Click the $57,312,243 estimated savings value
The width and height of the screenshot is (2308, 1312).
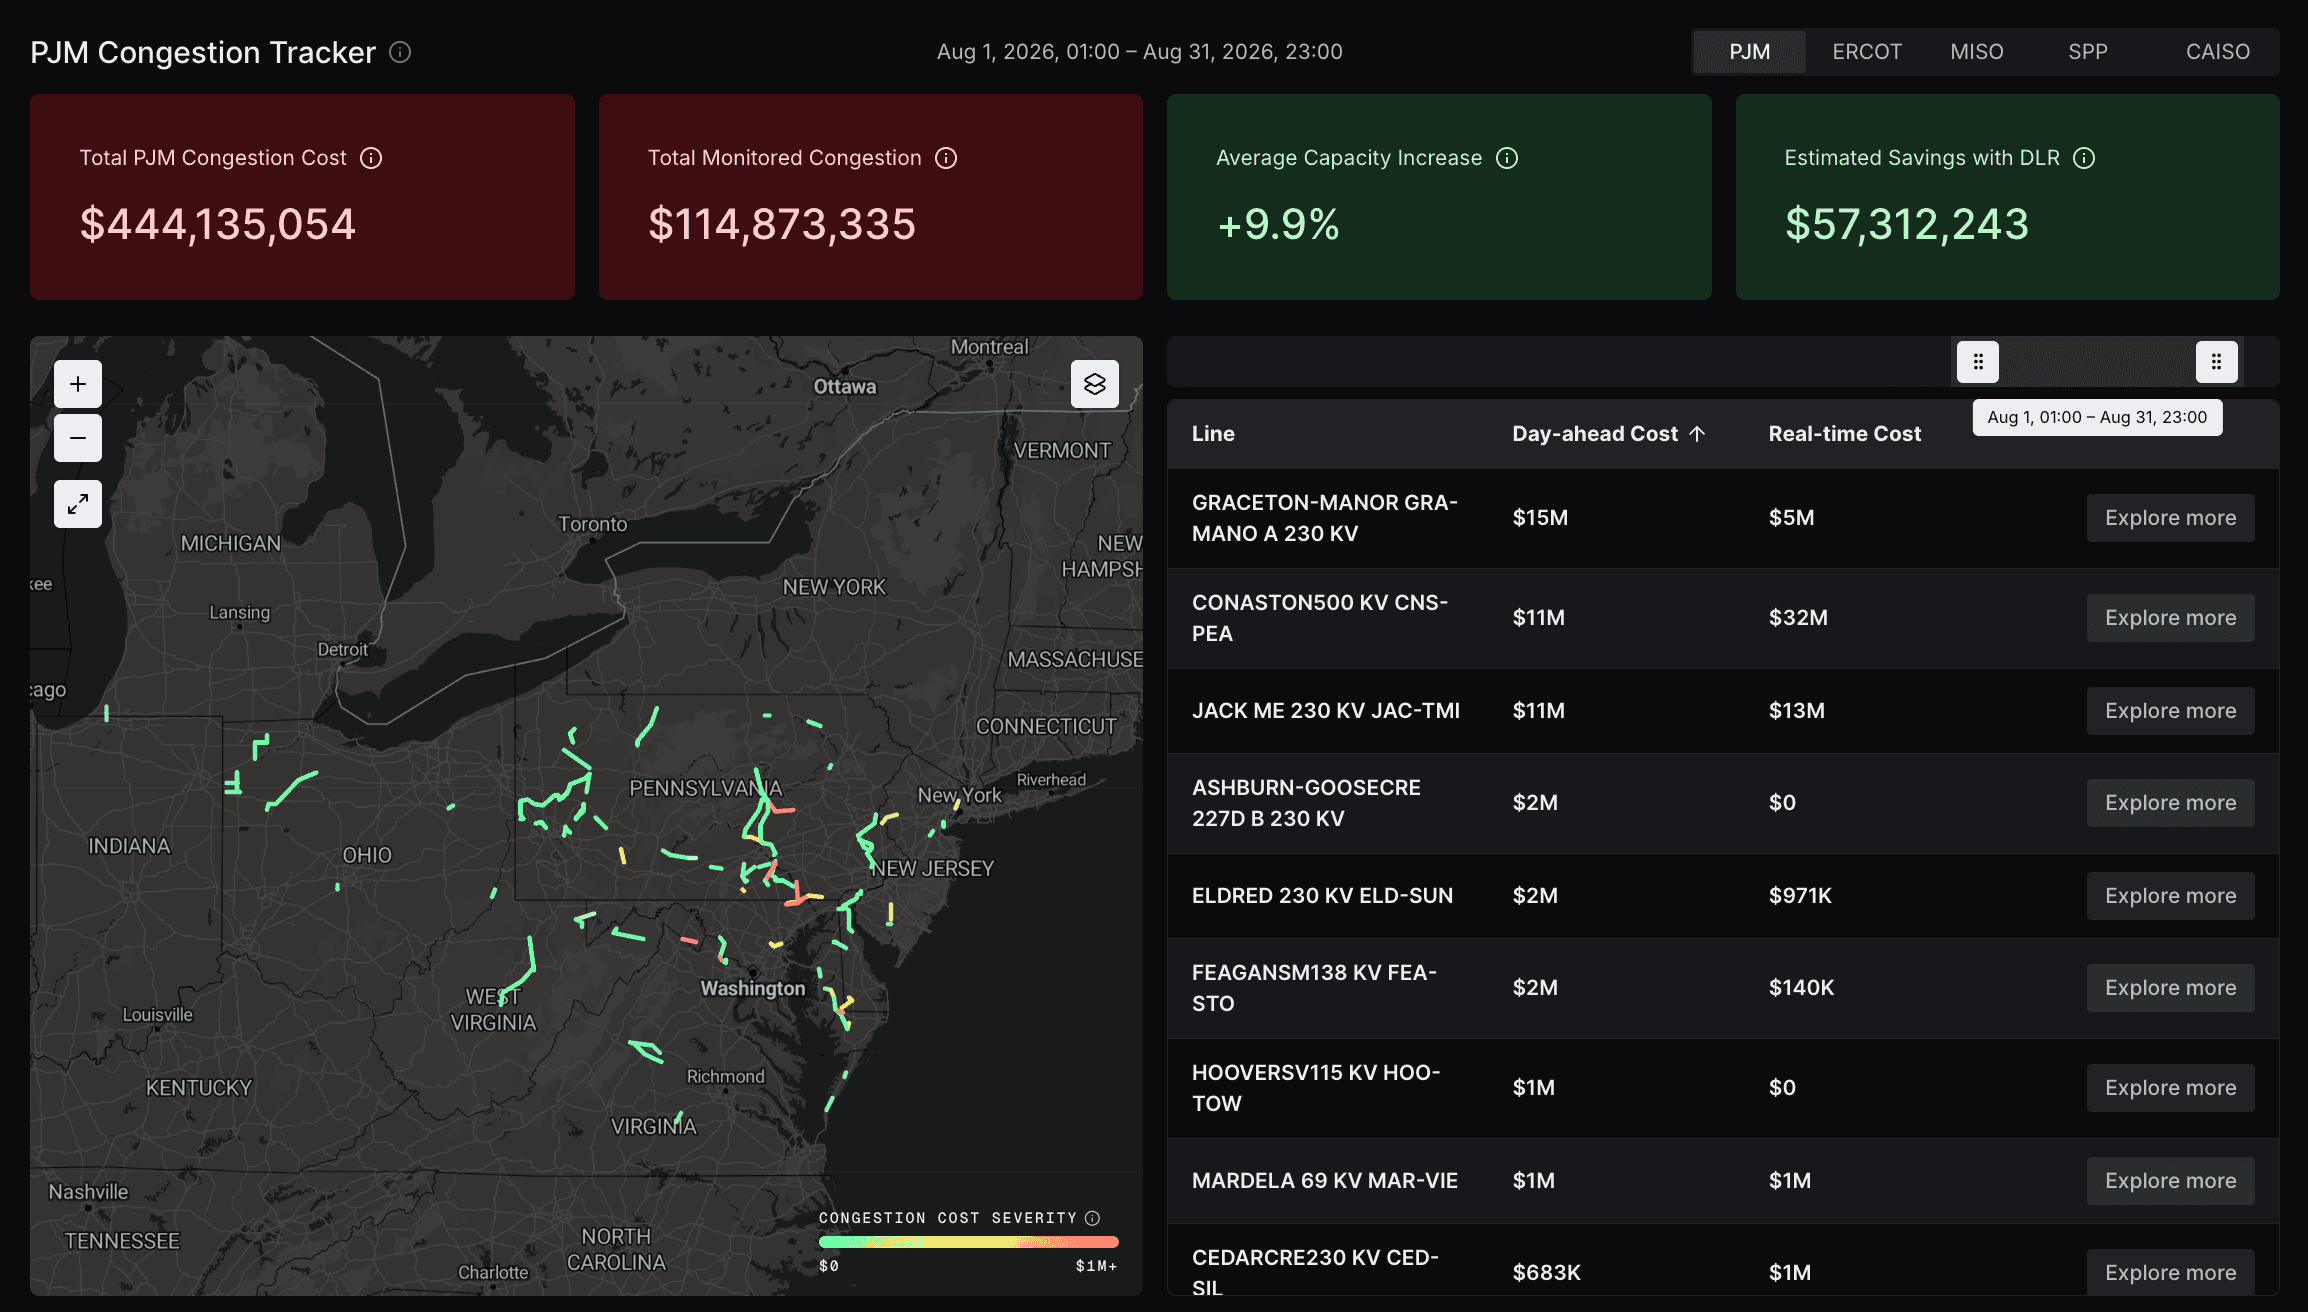click(x=1907, y=224)
